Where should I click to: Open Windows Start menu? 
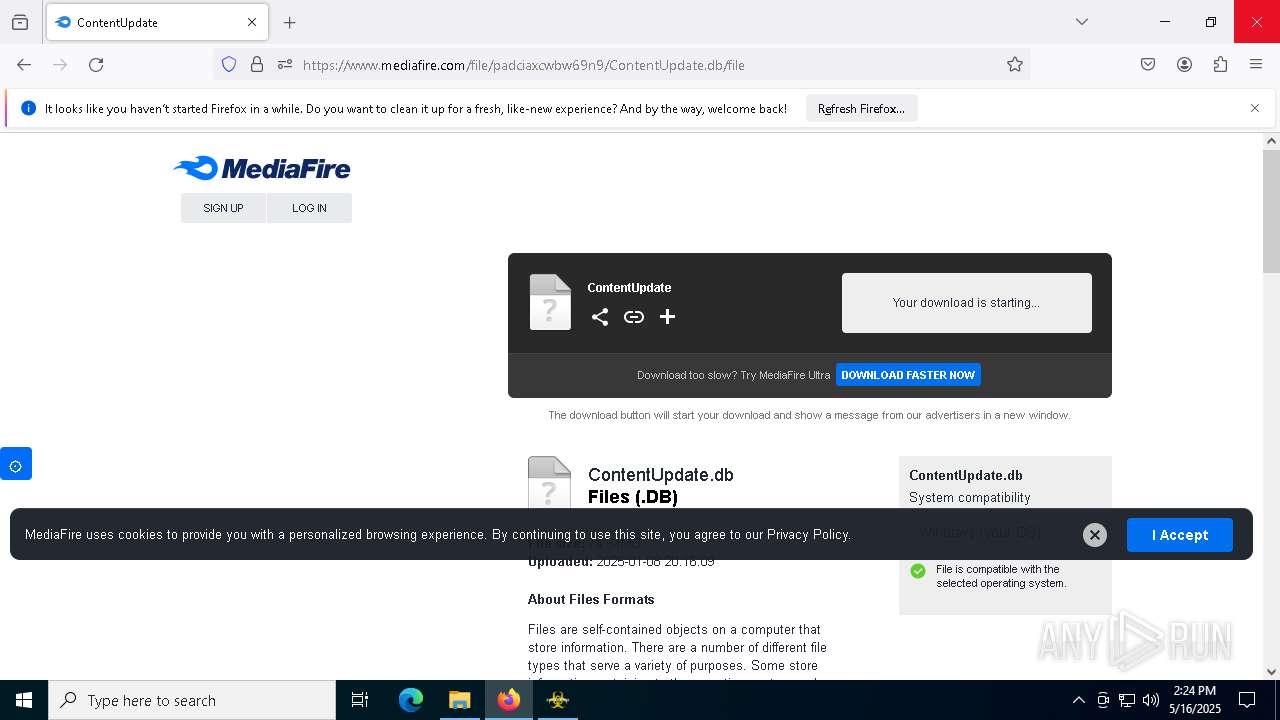coord(24,700)
